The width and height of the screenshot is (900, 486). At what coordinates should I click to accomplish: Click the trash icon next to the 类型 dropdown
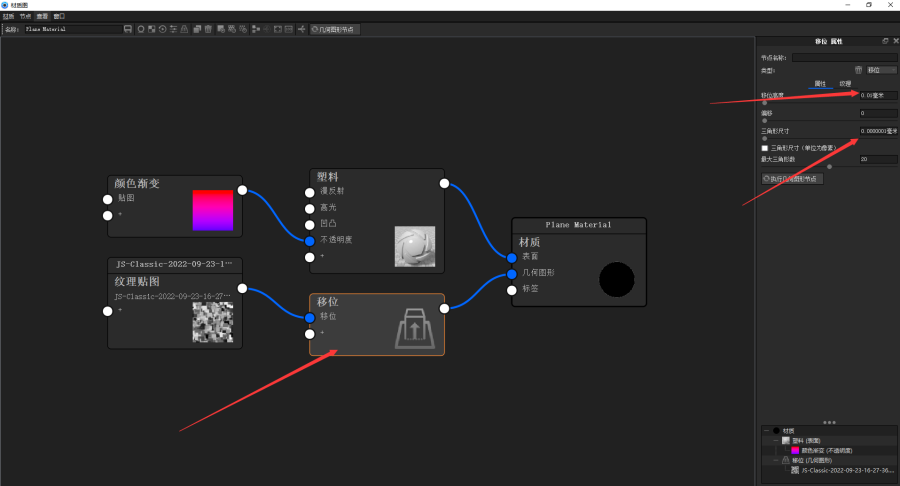coord(857,70)
